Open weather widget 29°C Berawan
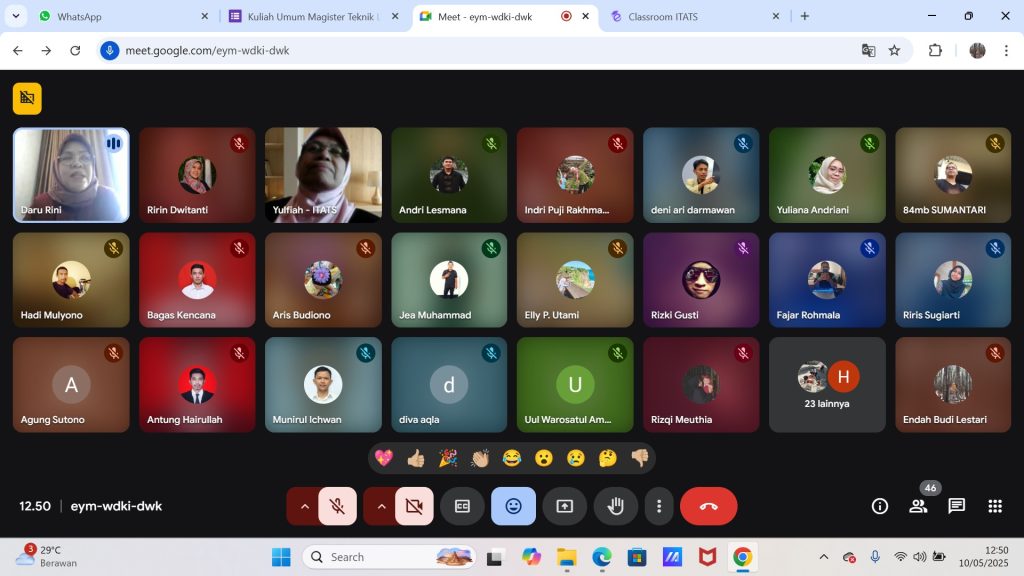Screen dimensions: 1024x576 [x=47, y=556]
